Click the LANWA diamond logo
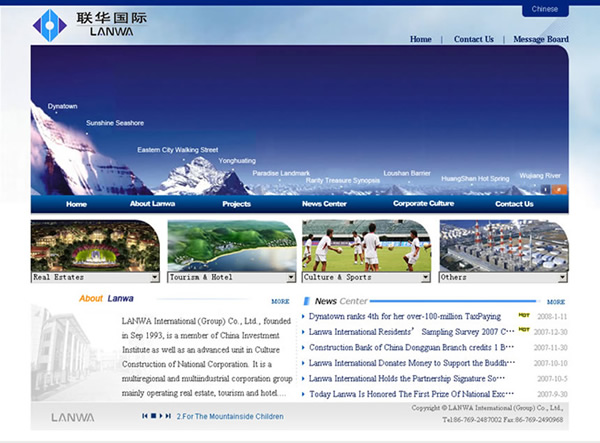 coord(50,25)
